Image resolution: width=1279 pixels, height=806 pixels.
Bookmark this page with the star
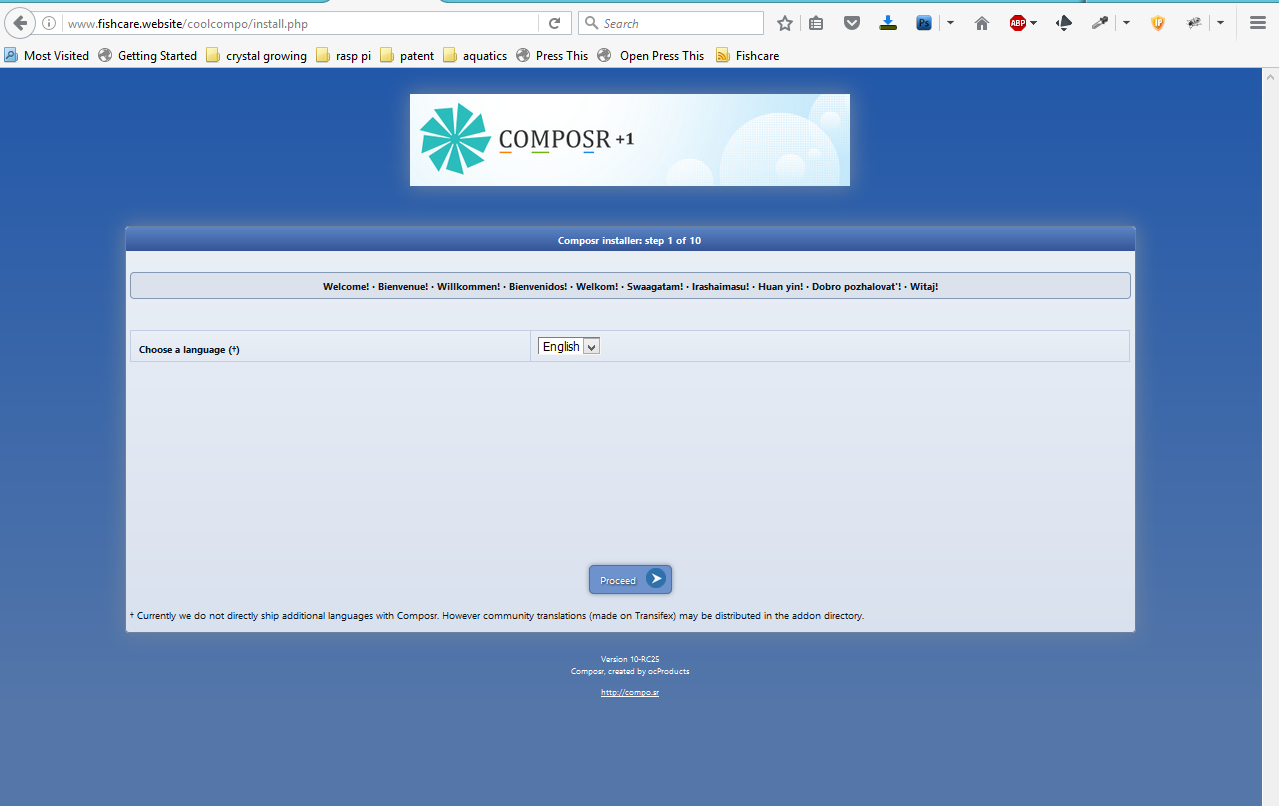click(785, 23)
